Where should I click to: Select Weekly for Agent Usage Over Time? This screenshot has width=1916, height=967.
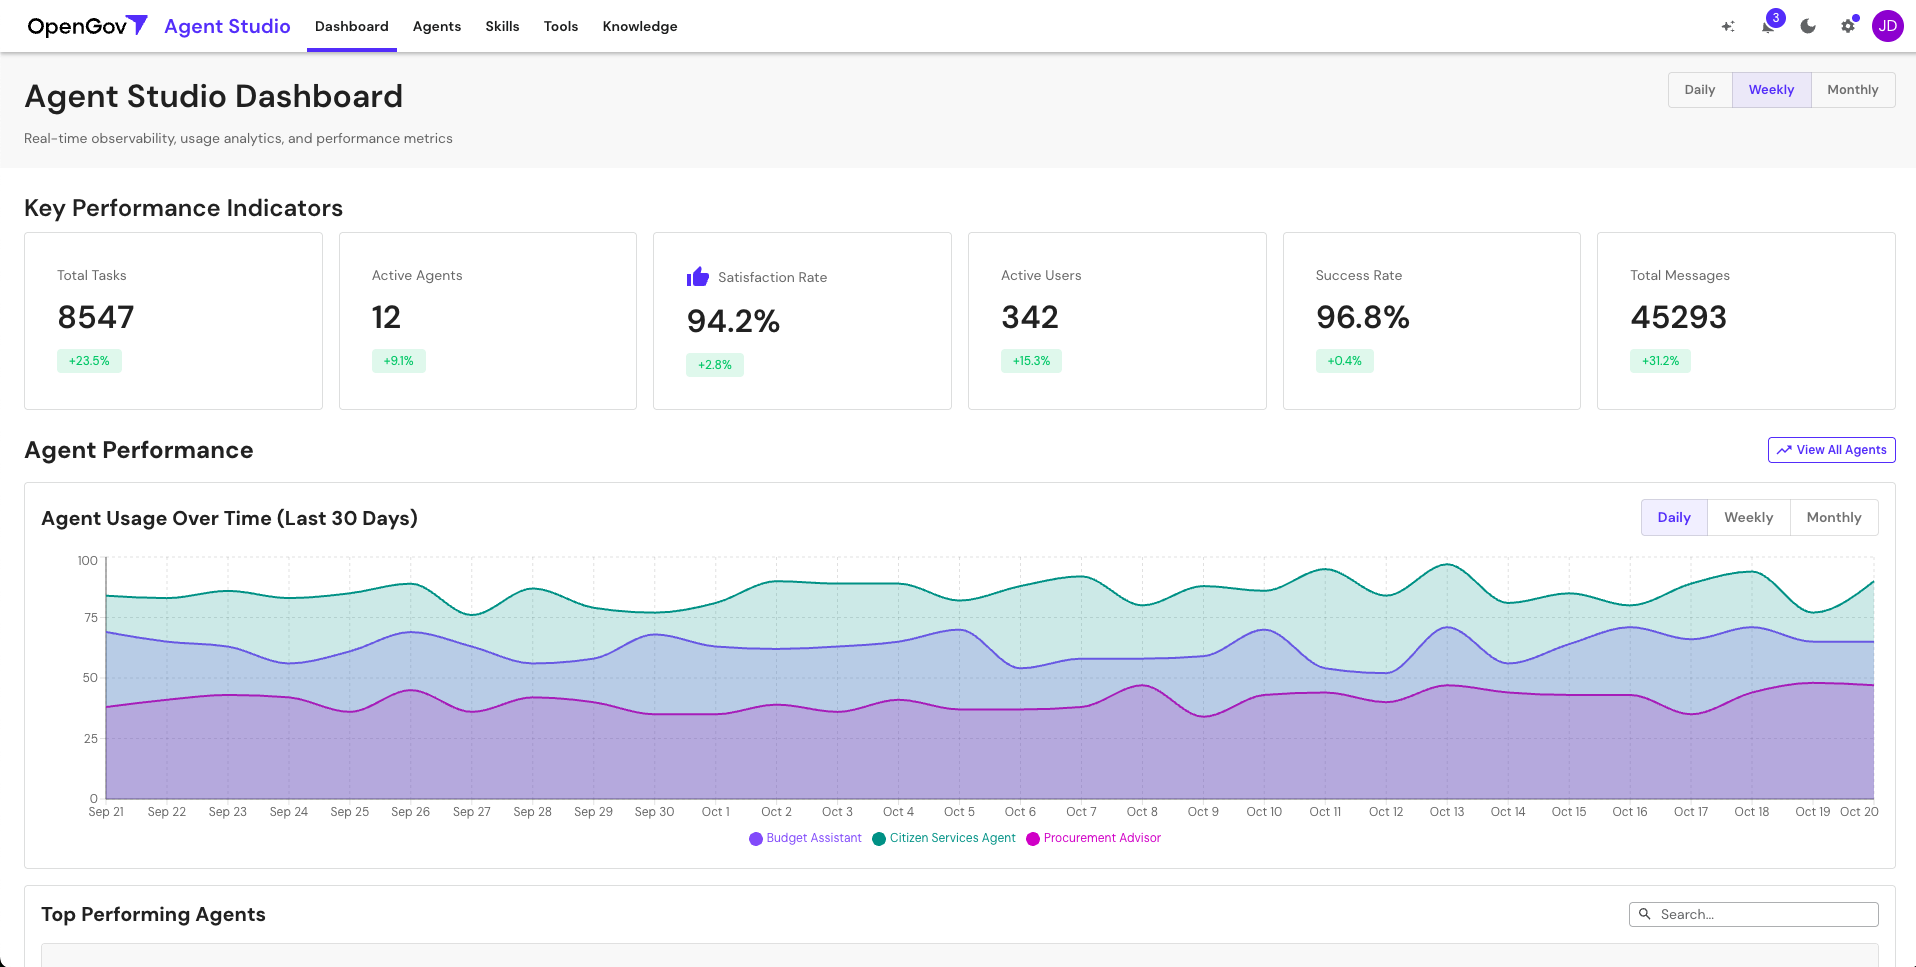pos(1748,517)
